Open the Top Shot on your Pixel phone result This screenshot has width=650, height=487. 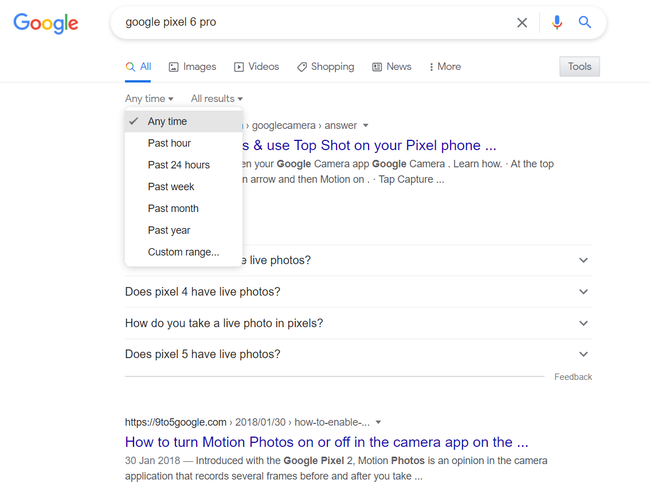click(x=369, y=145)
